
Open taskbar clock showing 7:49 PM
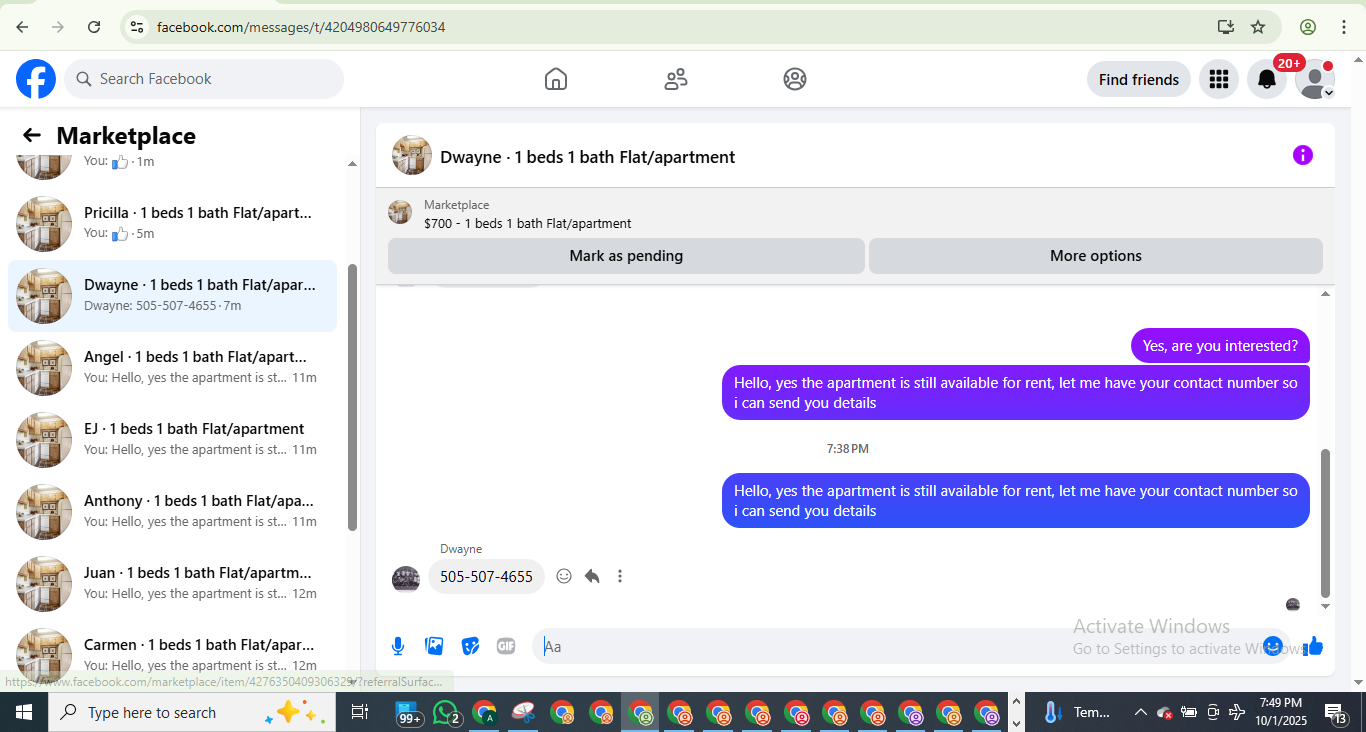pos(1280,712)
